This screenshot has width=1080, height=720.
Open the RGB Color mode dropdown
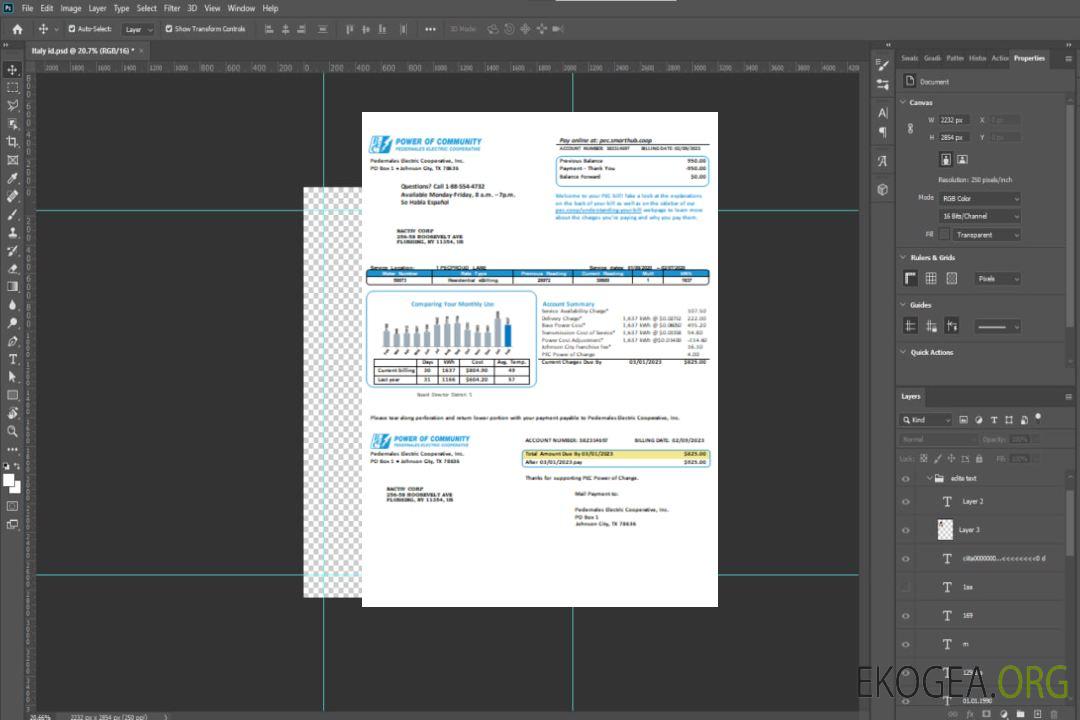coord(980,198)
